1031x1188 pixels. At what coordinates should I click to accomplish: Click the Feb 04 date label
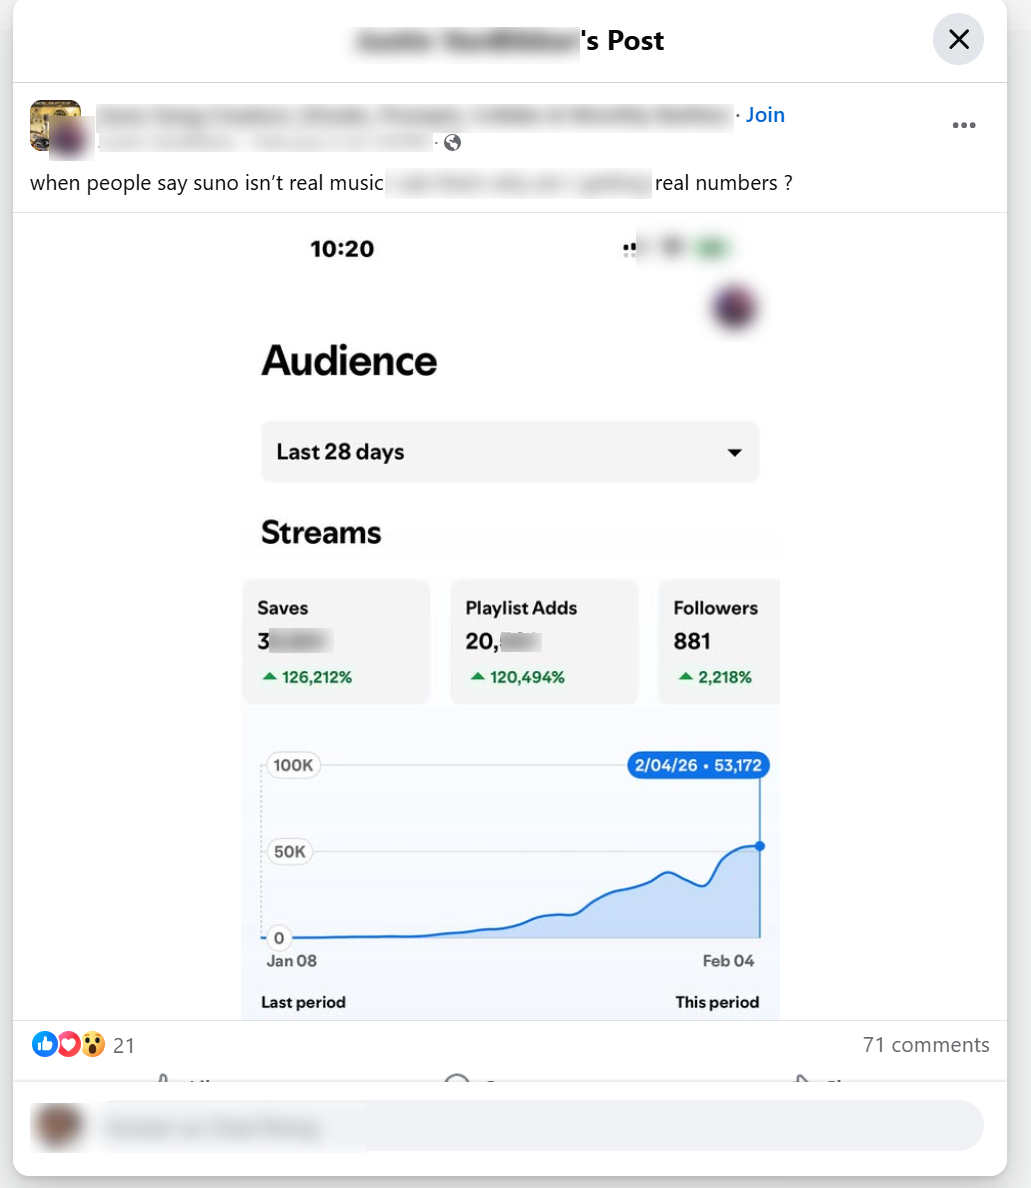728,961
